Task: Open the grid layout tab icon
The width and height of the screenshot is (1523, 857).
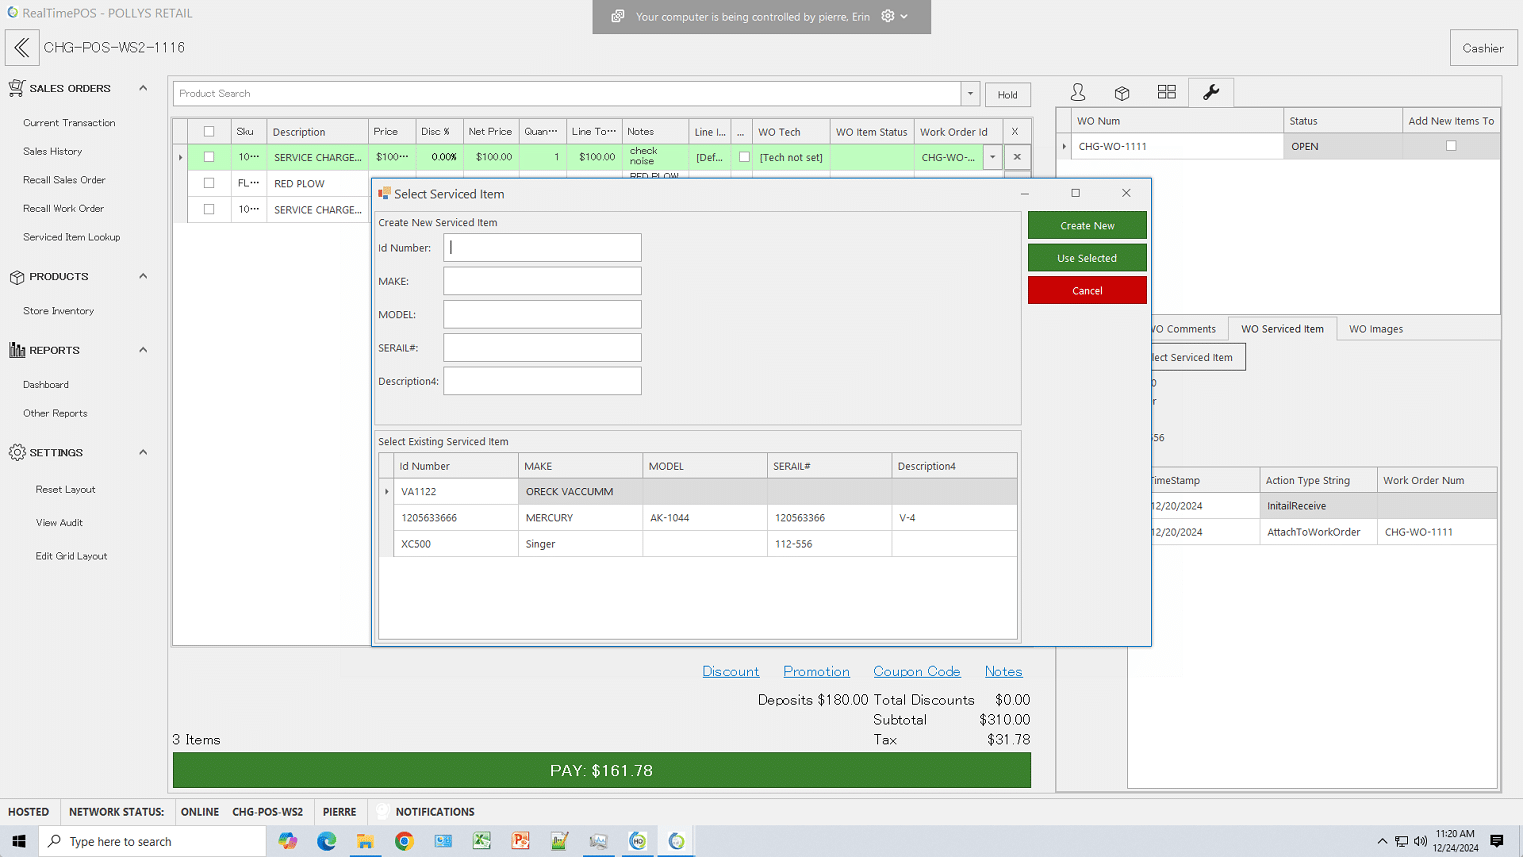Action: click(1166, 92)
